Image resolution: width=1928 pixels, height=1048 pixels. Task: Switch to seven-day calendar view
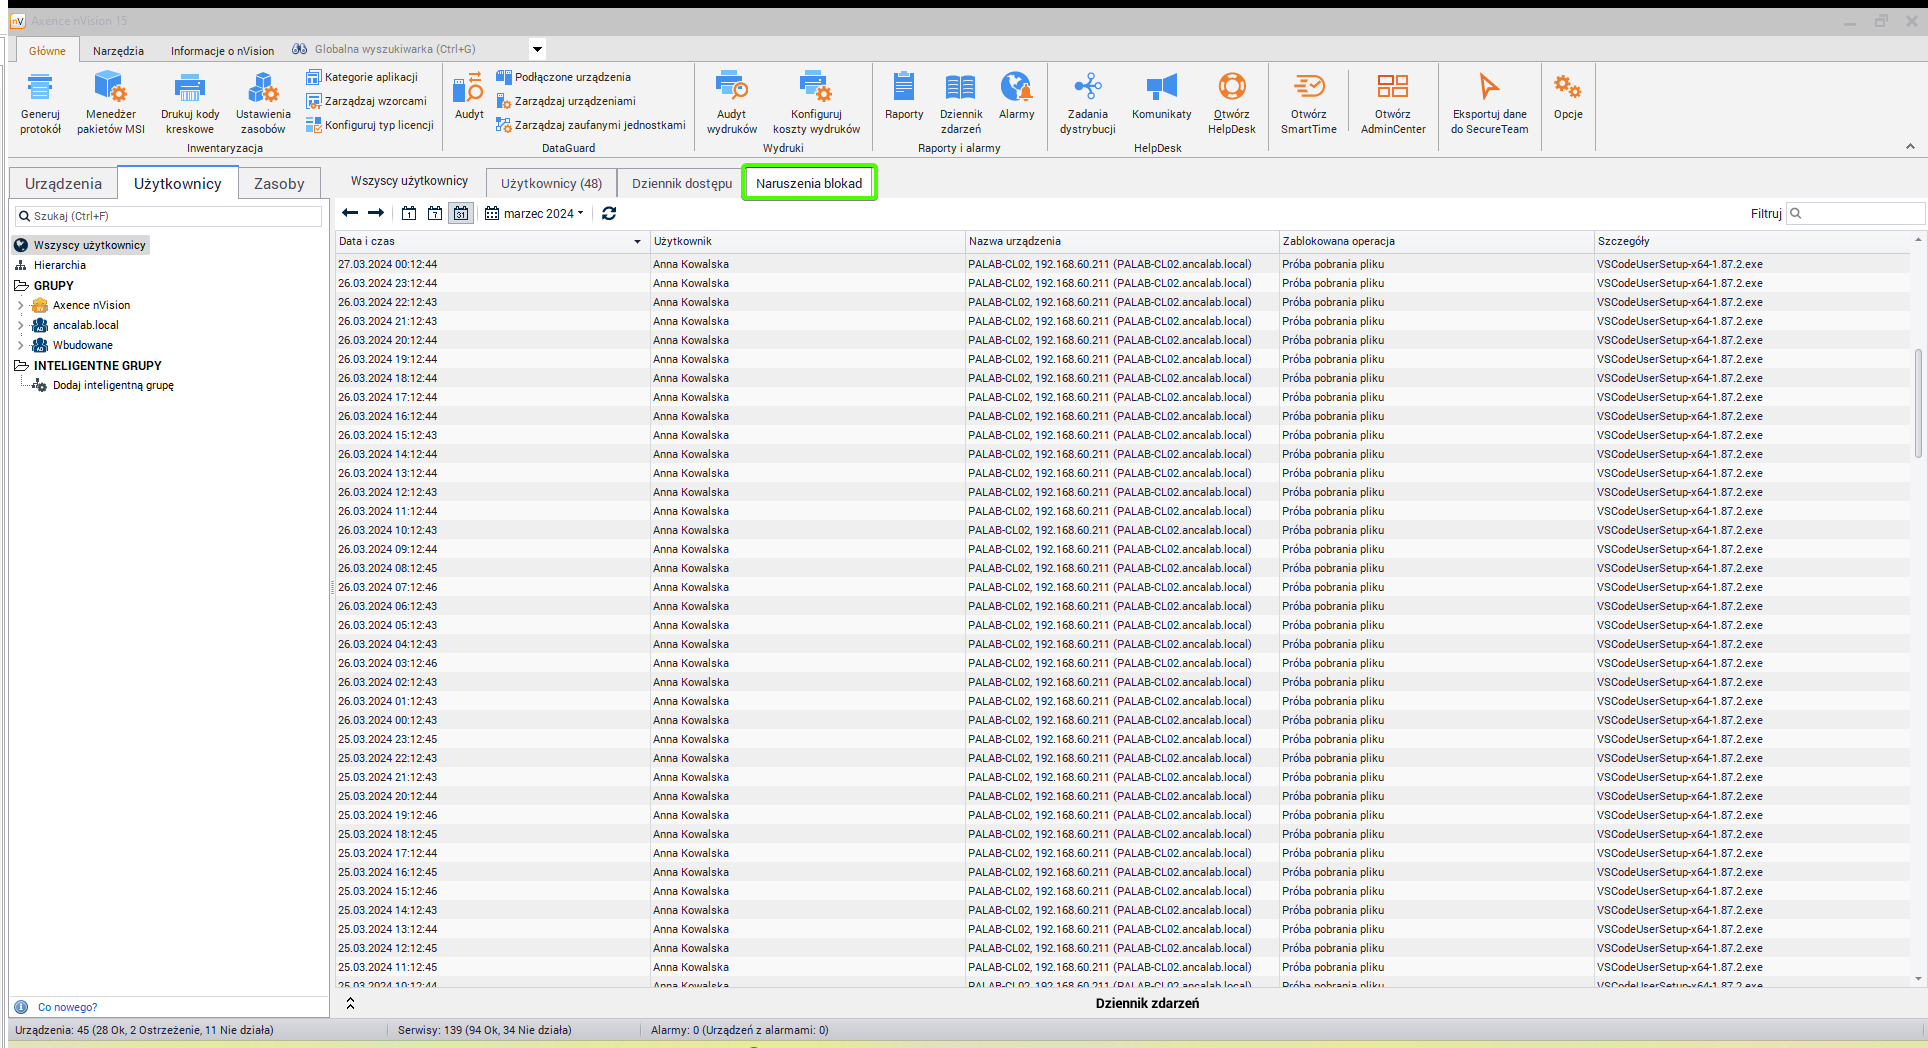click(x=435, y=213)
